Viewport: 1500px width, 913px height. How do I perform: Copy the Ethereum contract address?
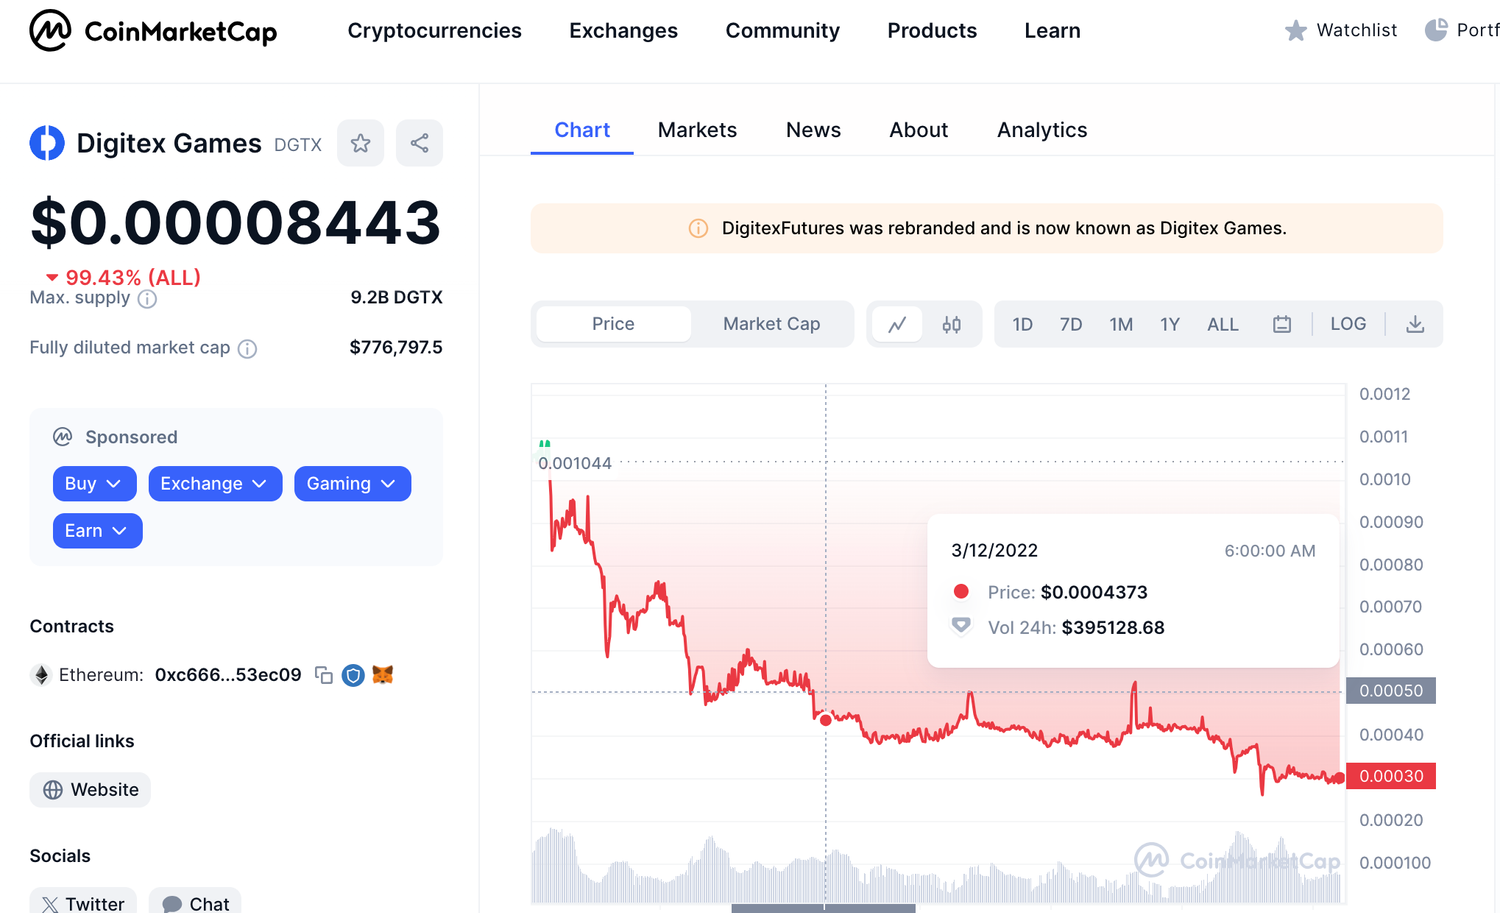pos(323,675)
